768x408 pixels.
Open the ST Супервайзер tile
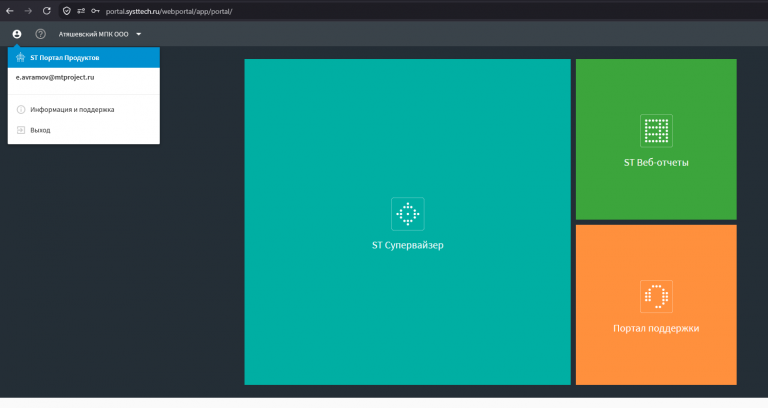tap(408, 222)
